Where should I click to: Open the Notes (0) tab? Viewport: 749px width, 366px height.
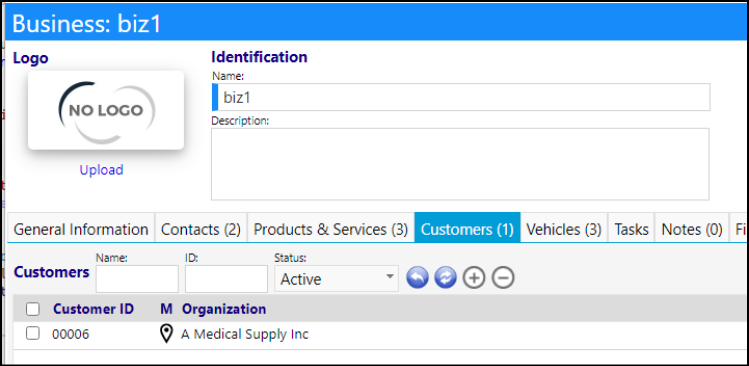[692, 229]
